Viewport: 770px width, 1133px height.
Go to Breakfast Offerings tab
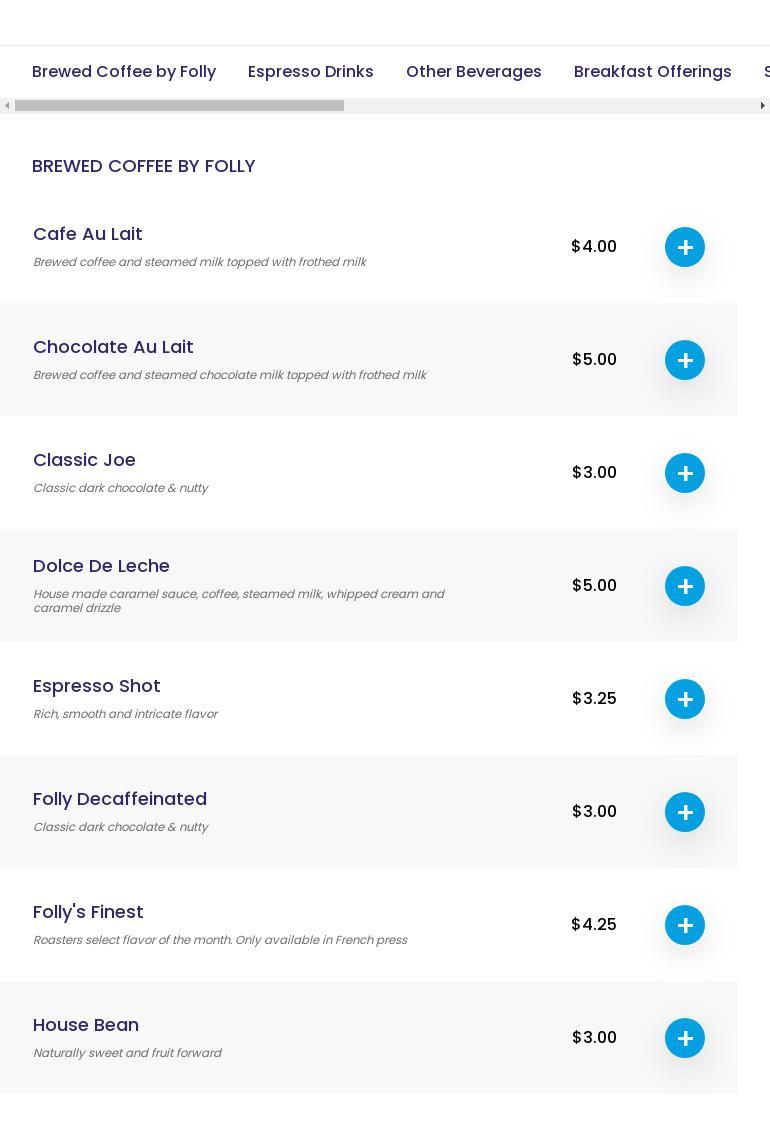click(x=652, y=72)
